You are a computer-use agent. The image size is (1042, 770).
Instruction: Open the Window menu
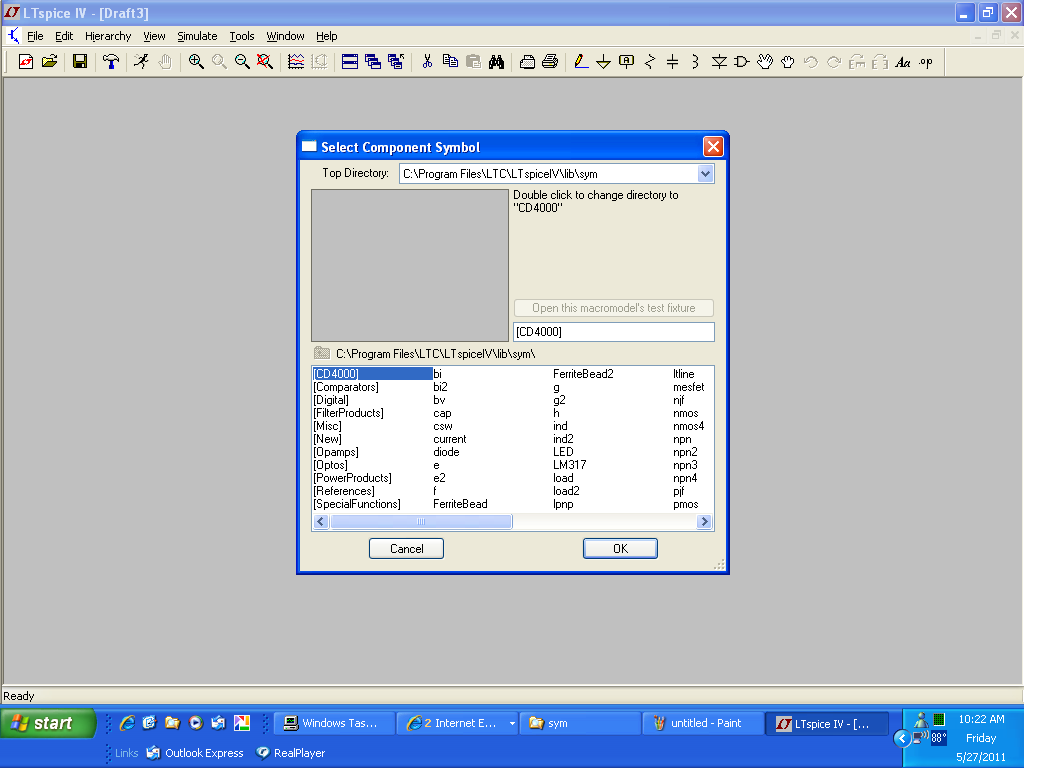(285, 36)
